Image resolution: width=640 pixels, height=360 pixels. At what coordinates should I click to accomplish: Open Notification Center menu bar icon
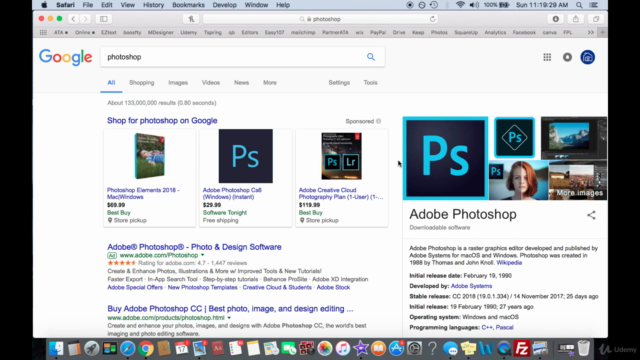tap(594, 5)
